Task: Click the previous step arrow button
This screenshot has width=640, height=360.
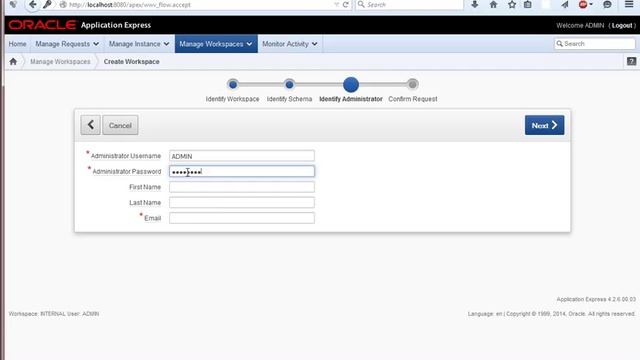Action: (90, 125)
